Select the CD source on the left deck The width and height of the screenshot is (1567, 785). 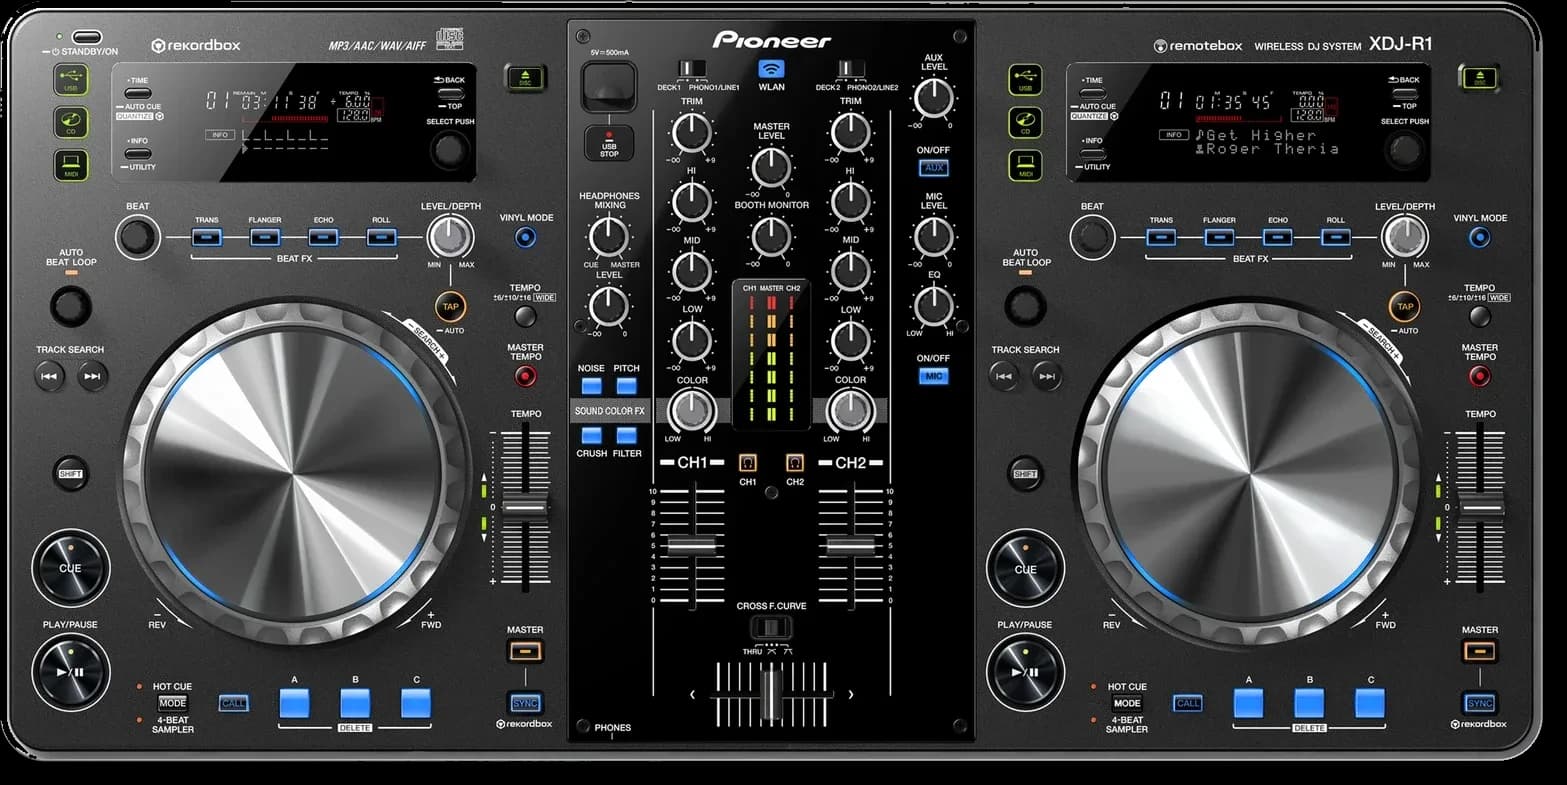click(71, 122)
